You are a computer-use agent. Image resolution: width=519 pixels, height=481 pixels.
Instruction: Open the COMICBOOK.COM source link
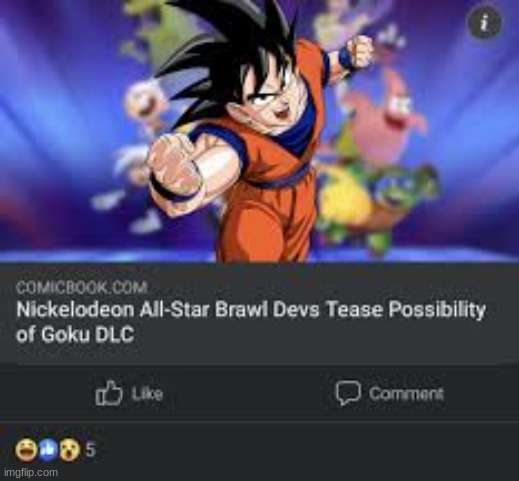[x=82, y=288]
